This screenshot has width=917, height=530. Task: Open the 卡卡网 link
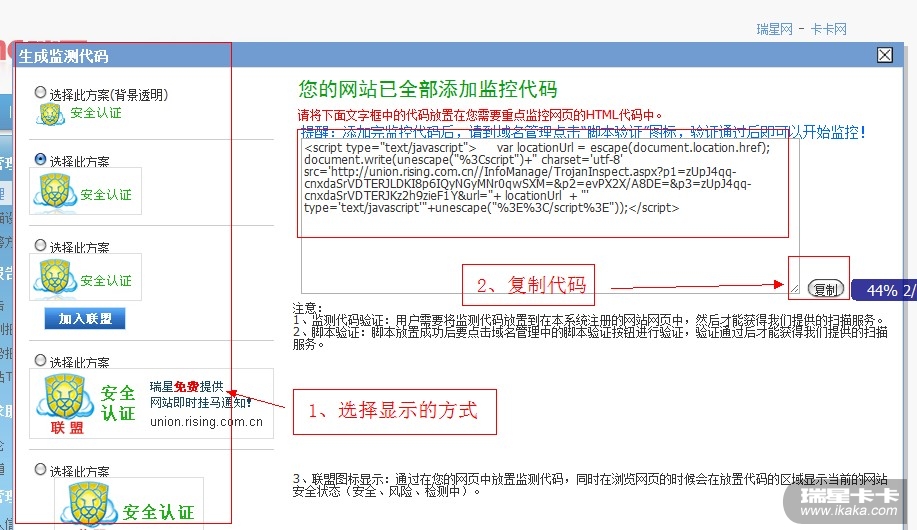829,29
